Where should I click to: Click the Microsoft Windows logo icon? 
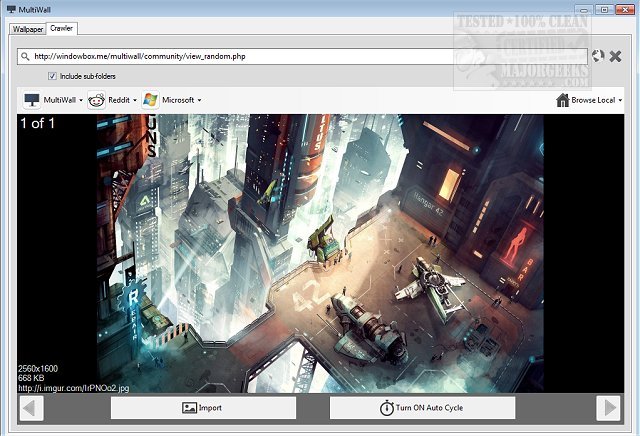pos(150,100)
